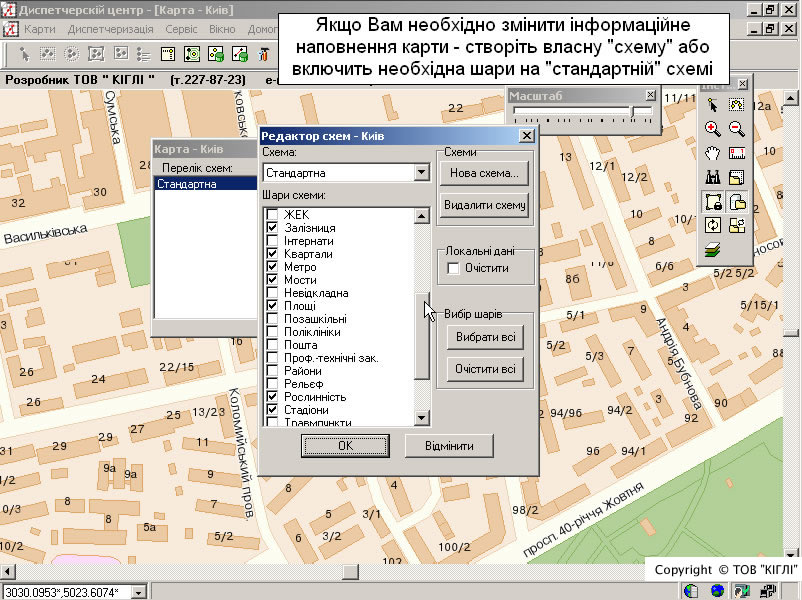Activate the zoom in magnifier tool
Screen dimensions: 802x600
712,128
